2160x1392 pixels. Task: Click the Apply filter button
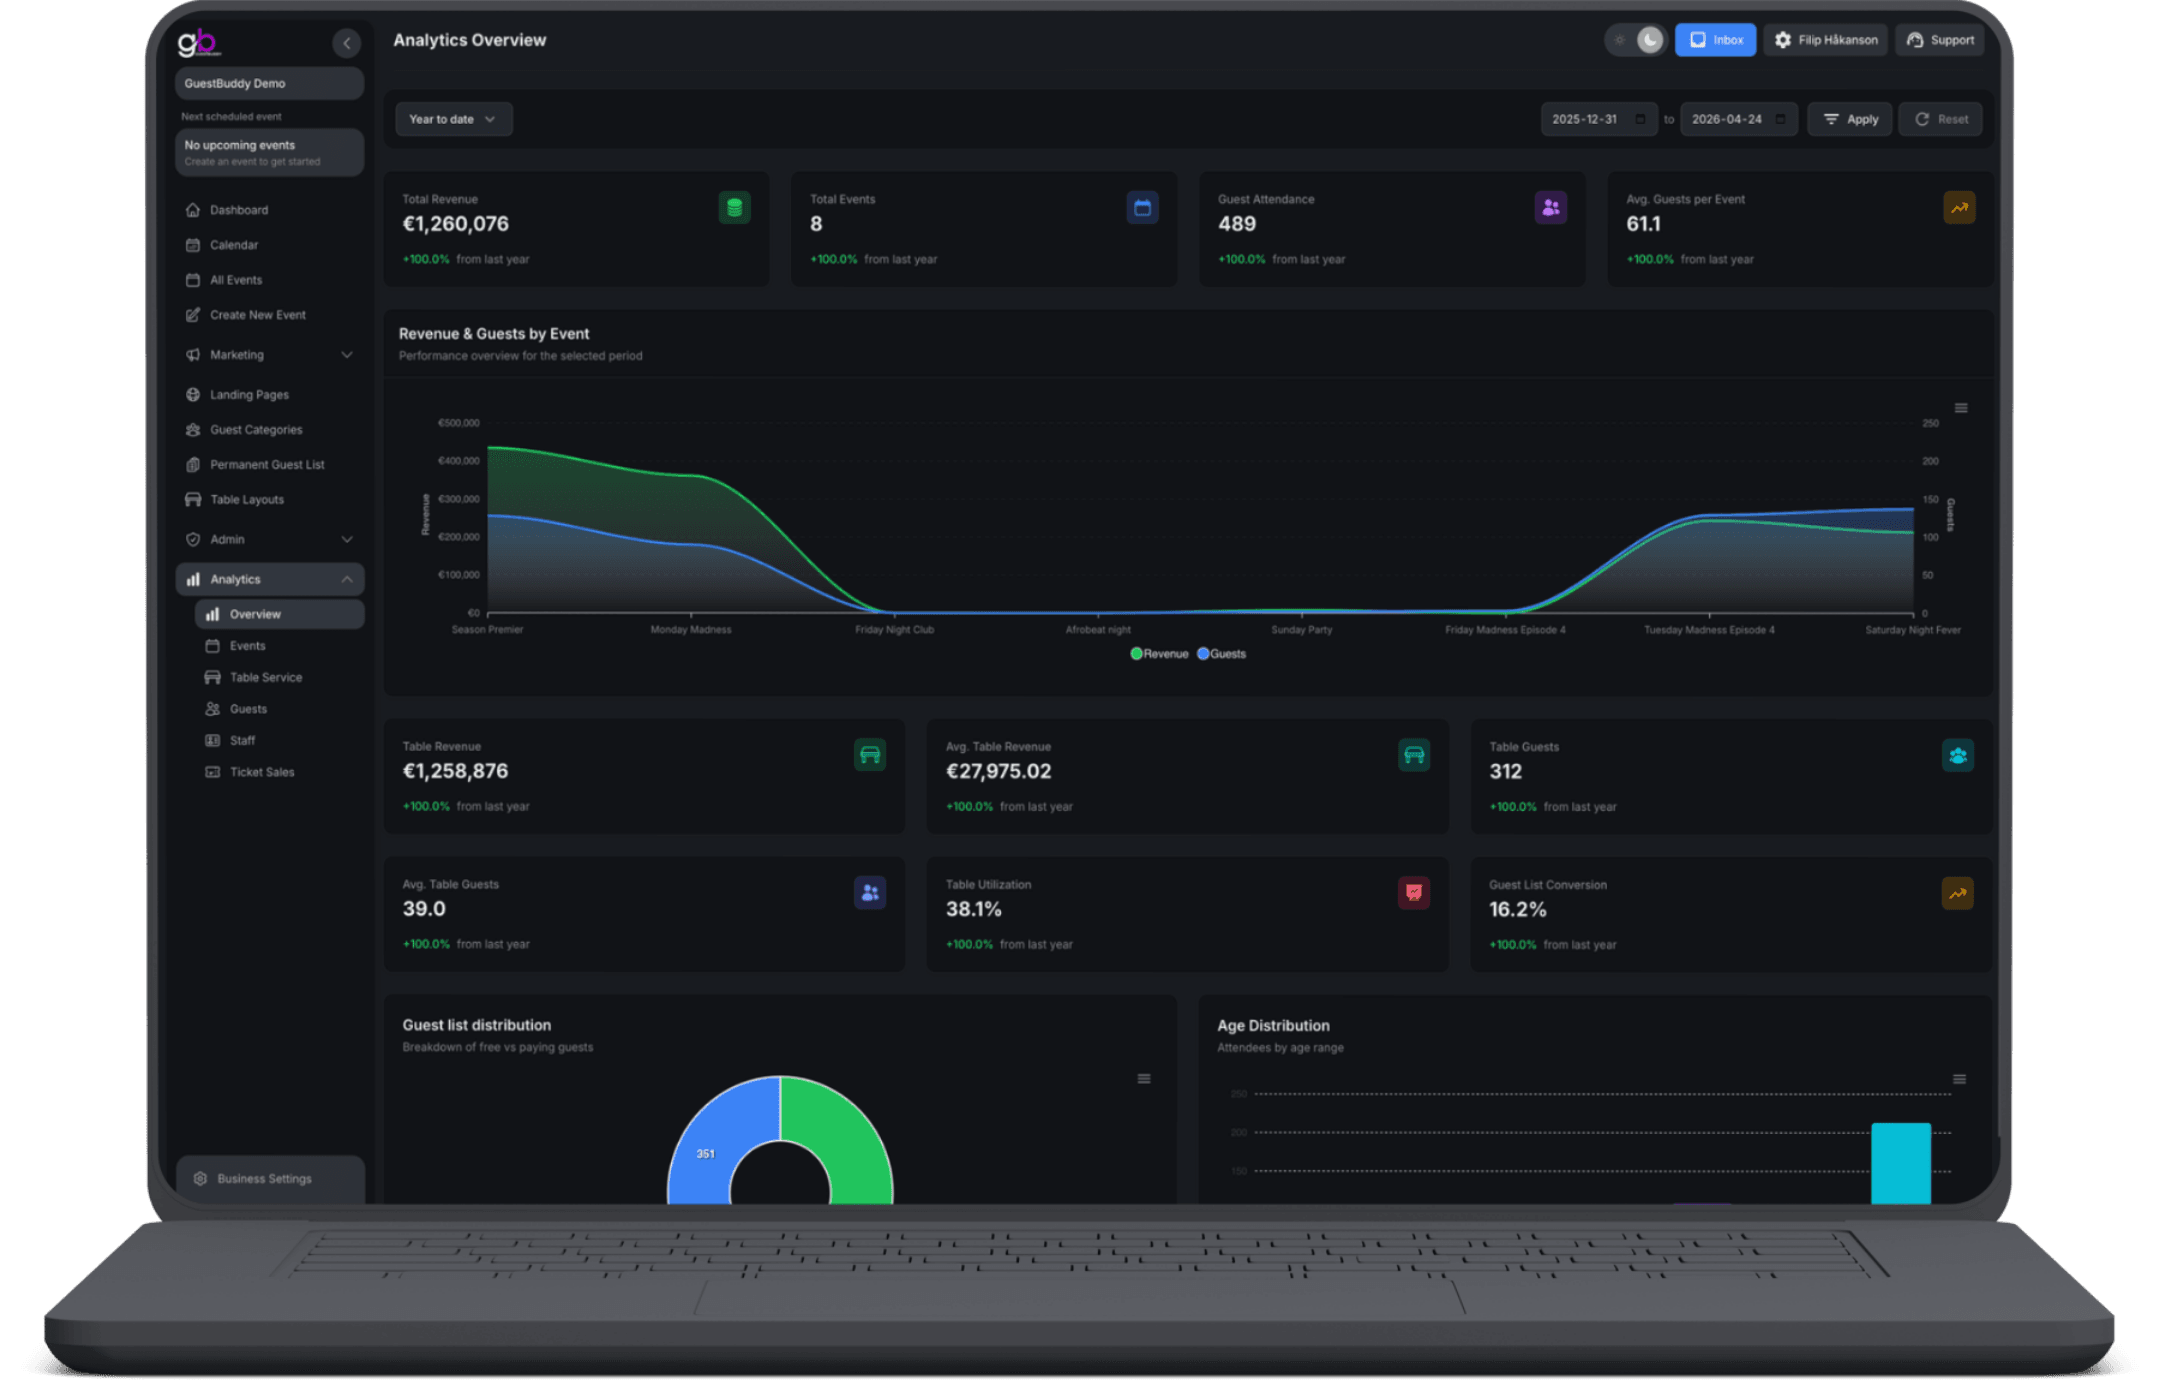tap(1849, 119)
